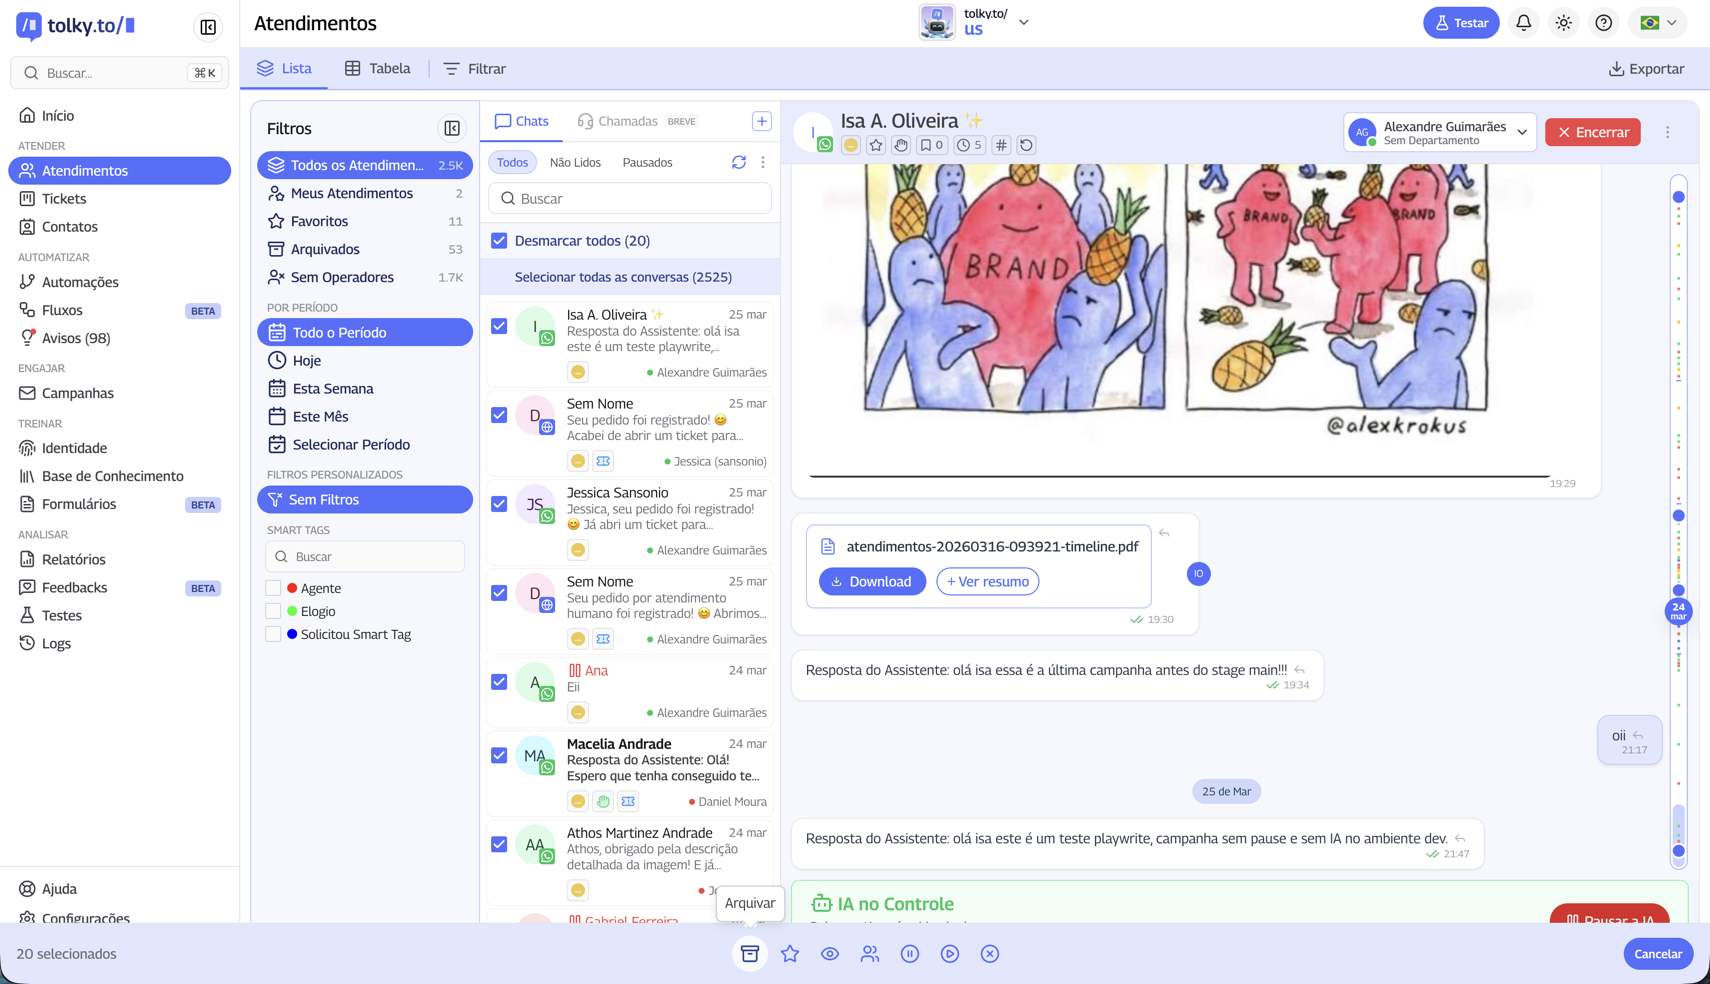This screenshot has height=984, width=1710.
Task: Click the Arquivar archive icon in bottom bar
Action: pyautogui.click(x=750, y=954)
